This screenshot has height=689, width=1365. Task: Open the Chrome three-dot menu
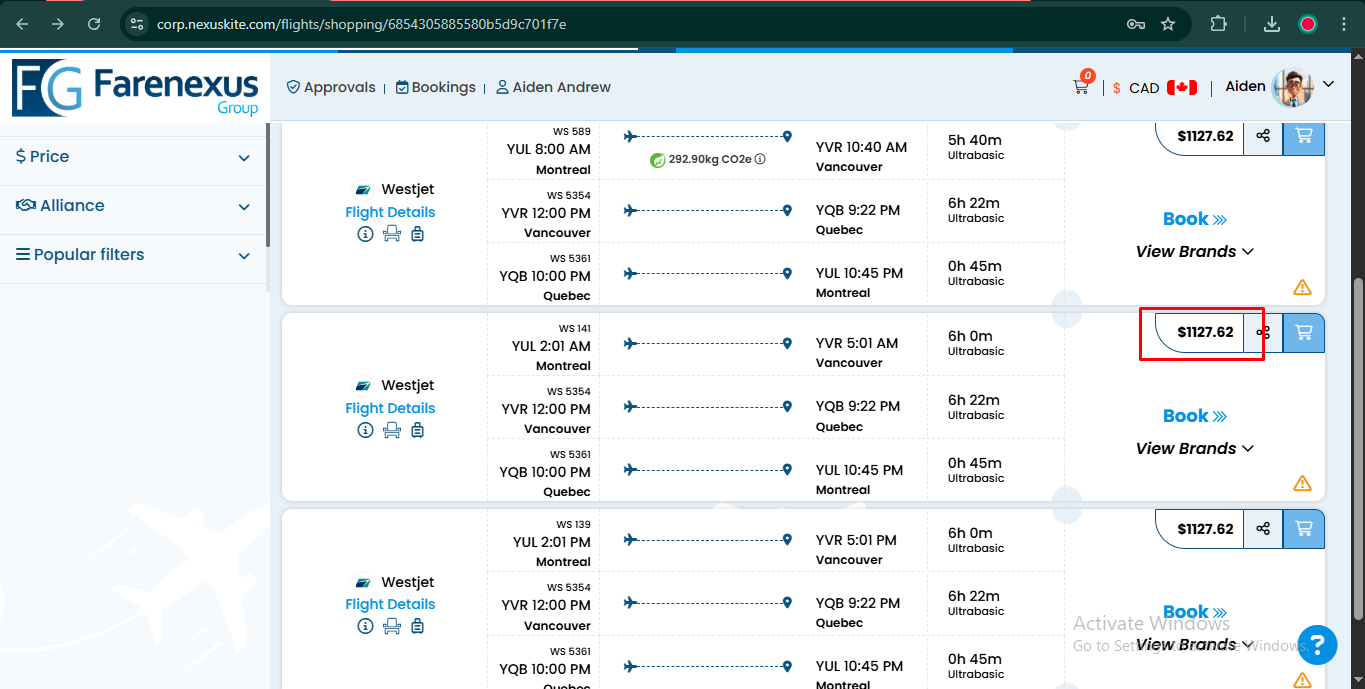[1343, 24]
